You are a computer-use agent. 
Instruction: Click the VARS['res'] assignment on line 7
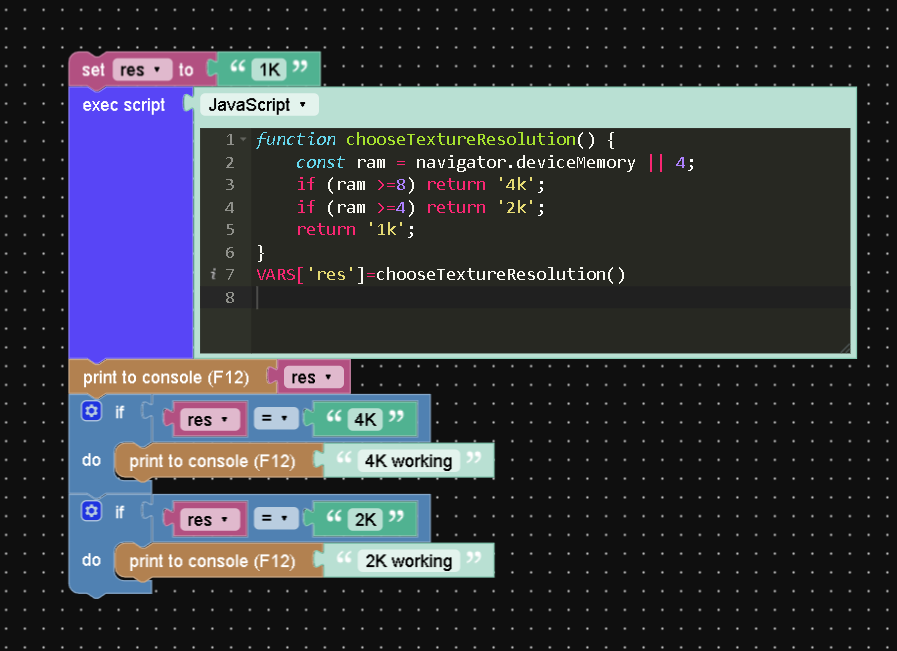tap(310, 275)
